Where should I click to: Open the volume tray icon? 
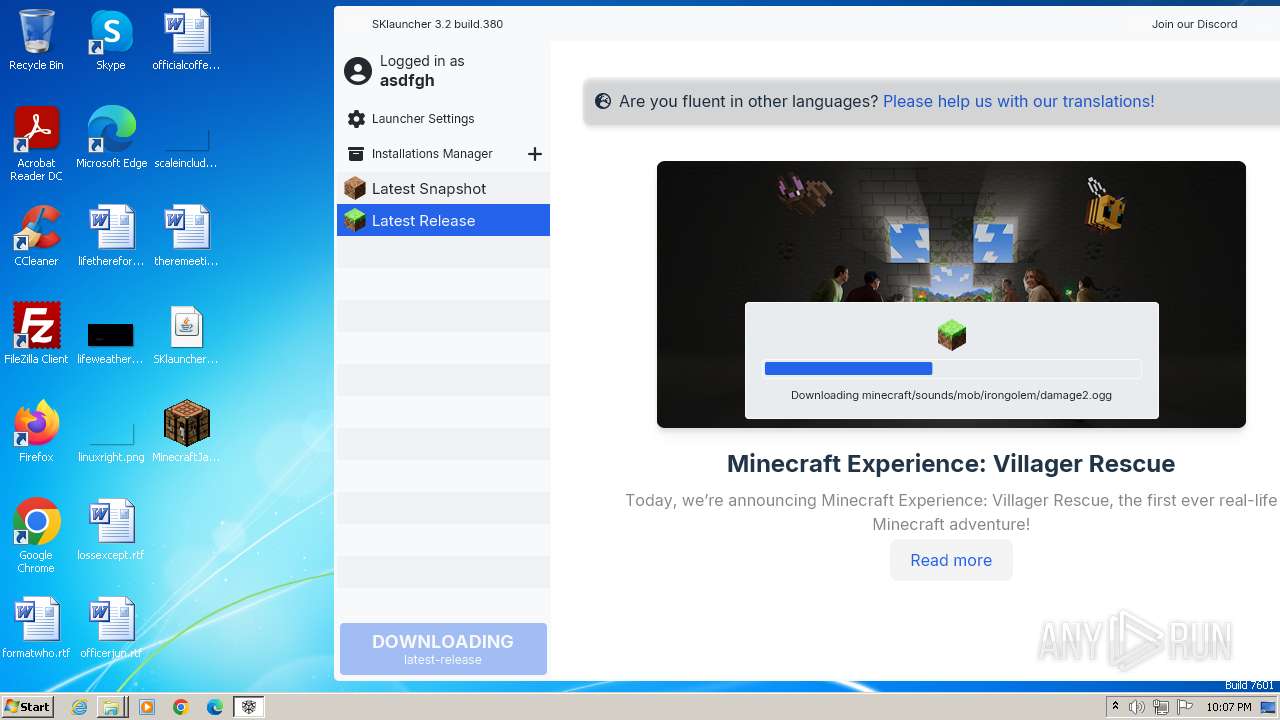tap(1137, 707)
